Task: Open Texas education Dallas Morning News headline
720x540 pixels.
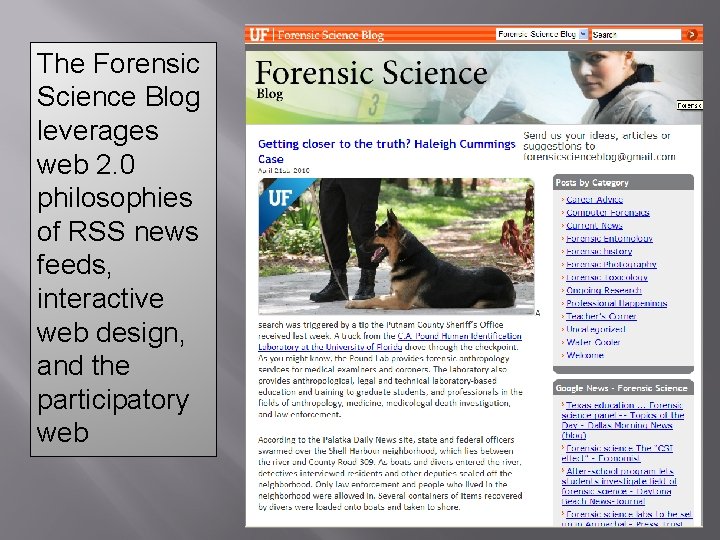Action: (623, 420)
